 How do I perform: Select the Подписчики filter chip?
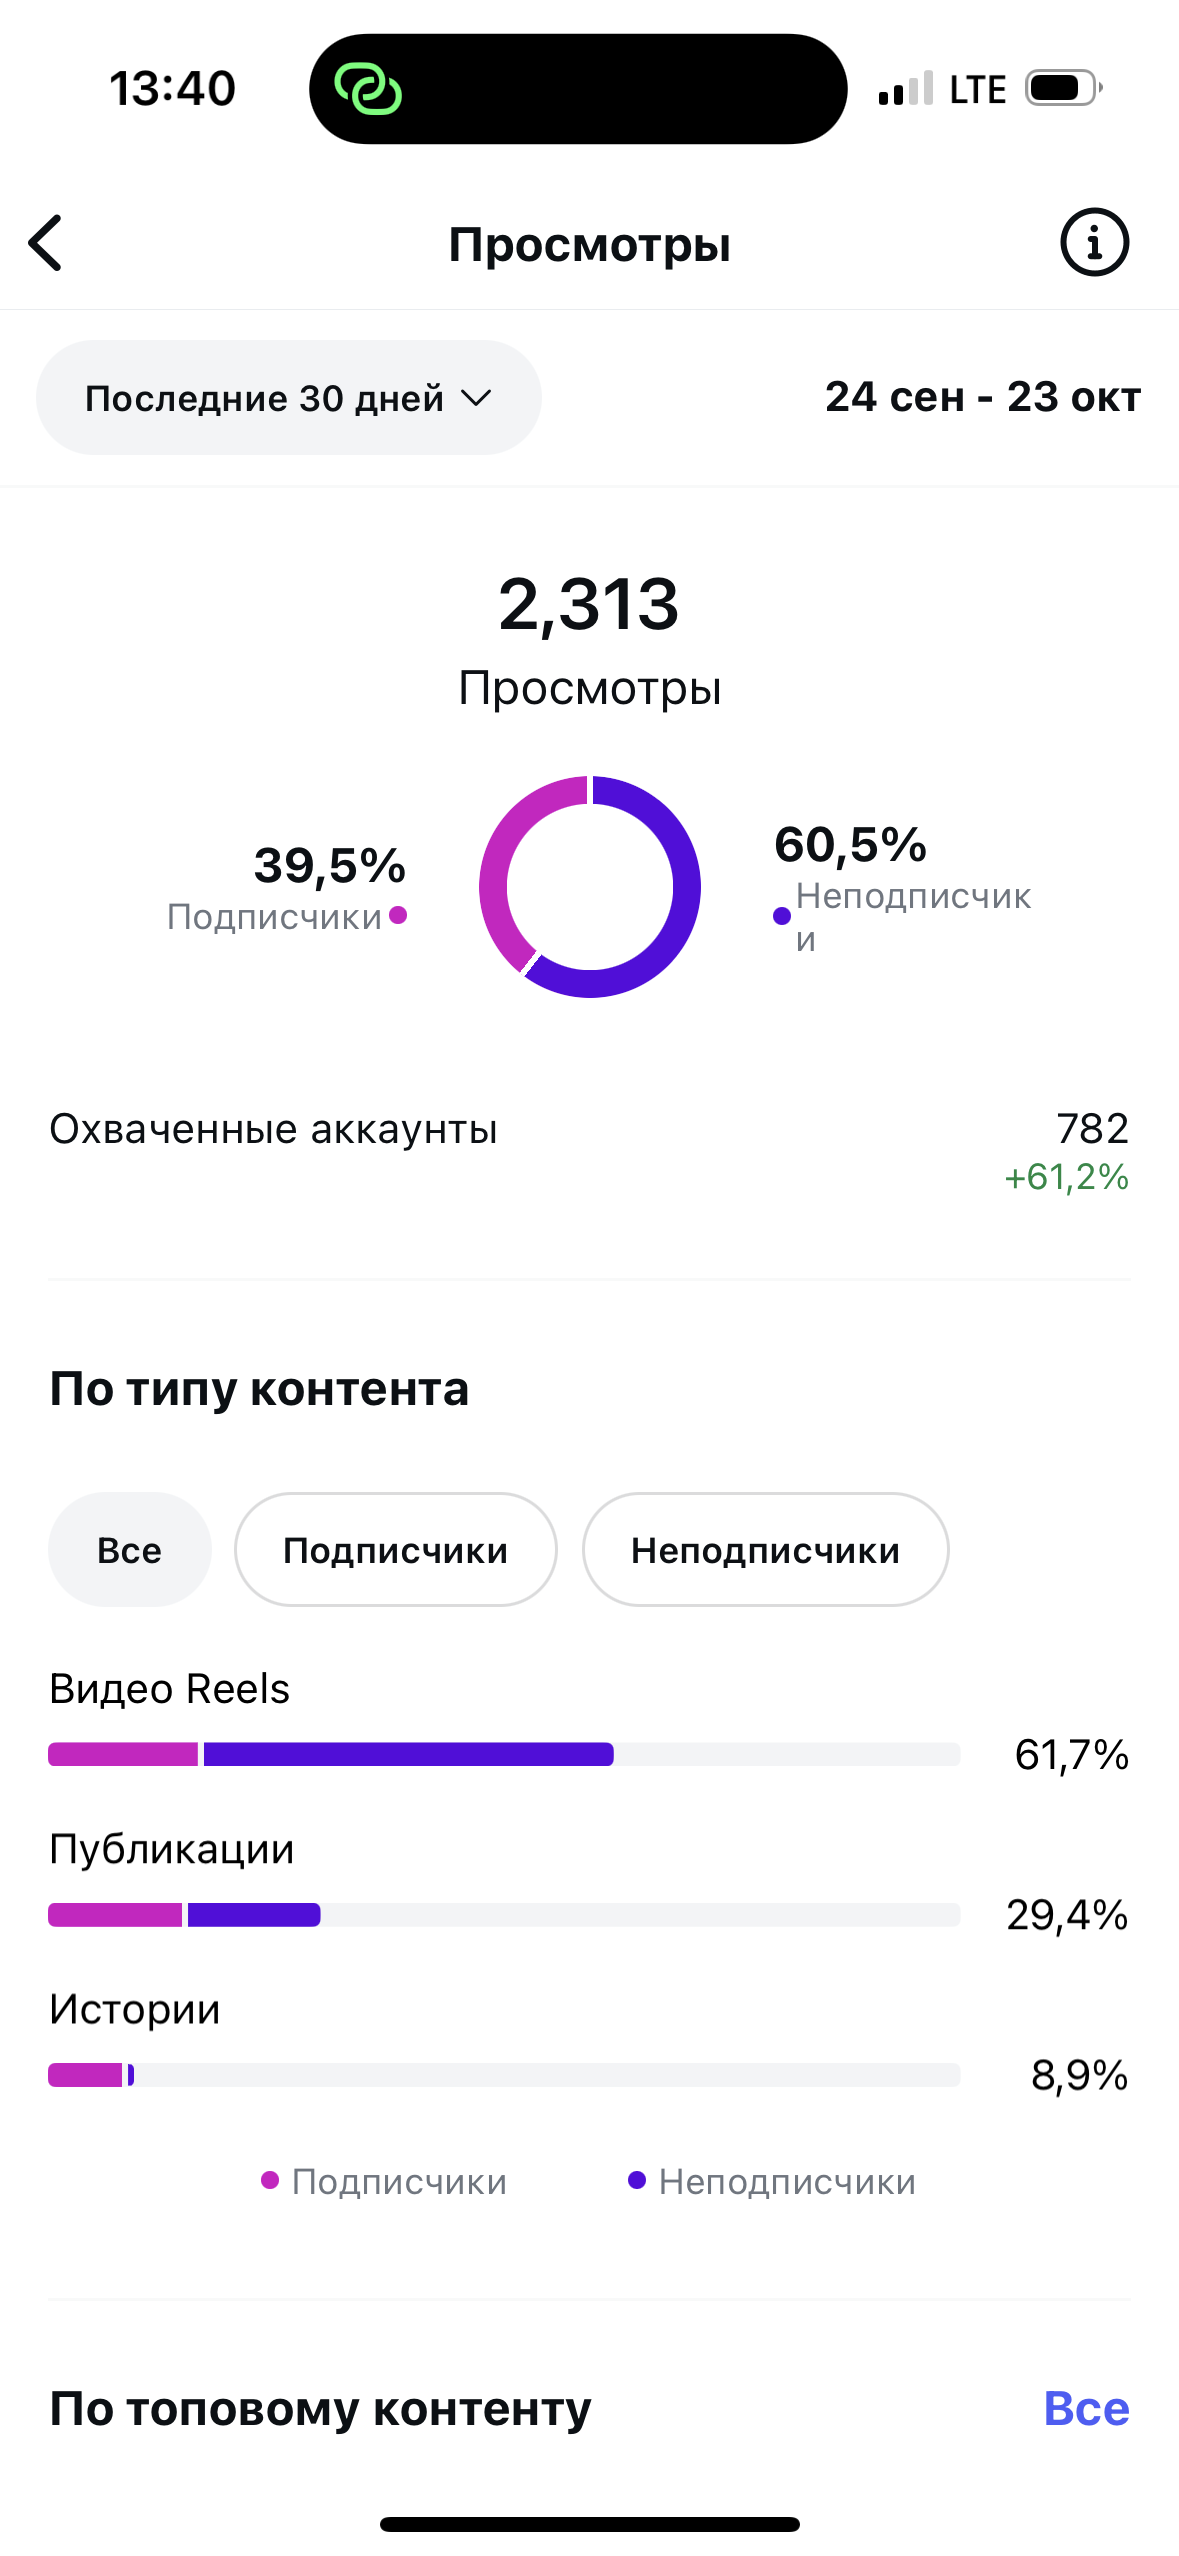[x=395, y=1550]
